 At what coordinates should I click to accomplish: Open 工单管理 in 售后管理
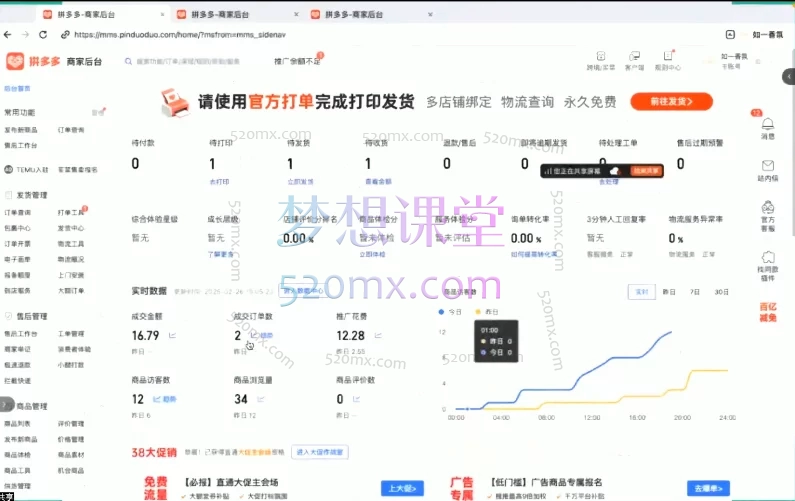click(x=70, y=334)
